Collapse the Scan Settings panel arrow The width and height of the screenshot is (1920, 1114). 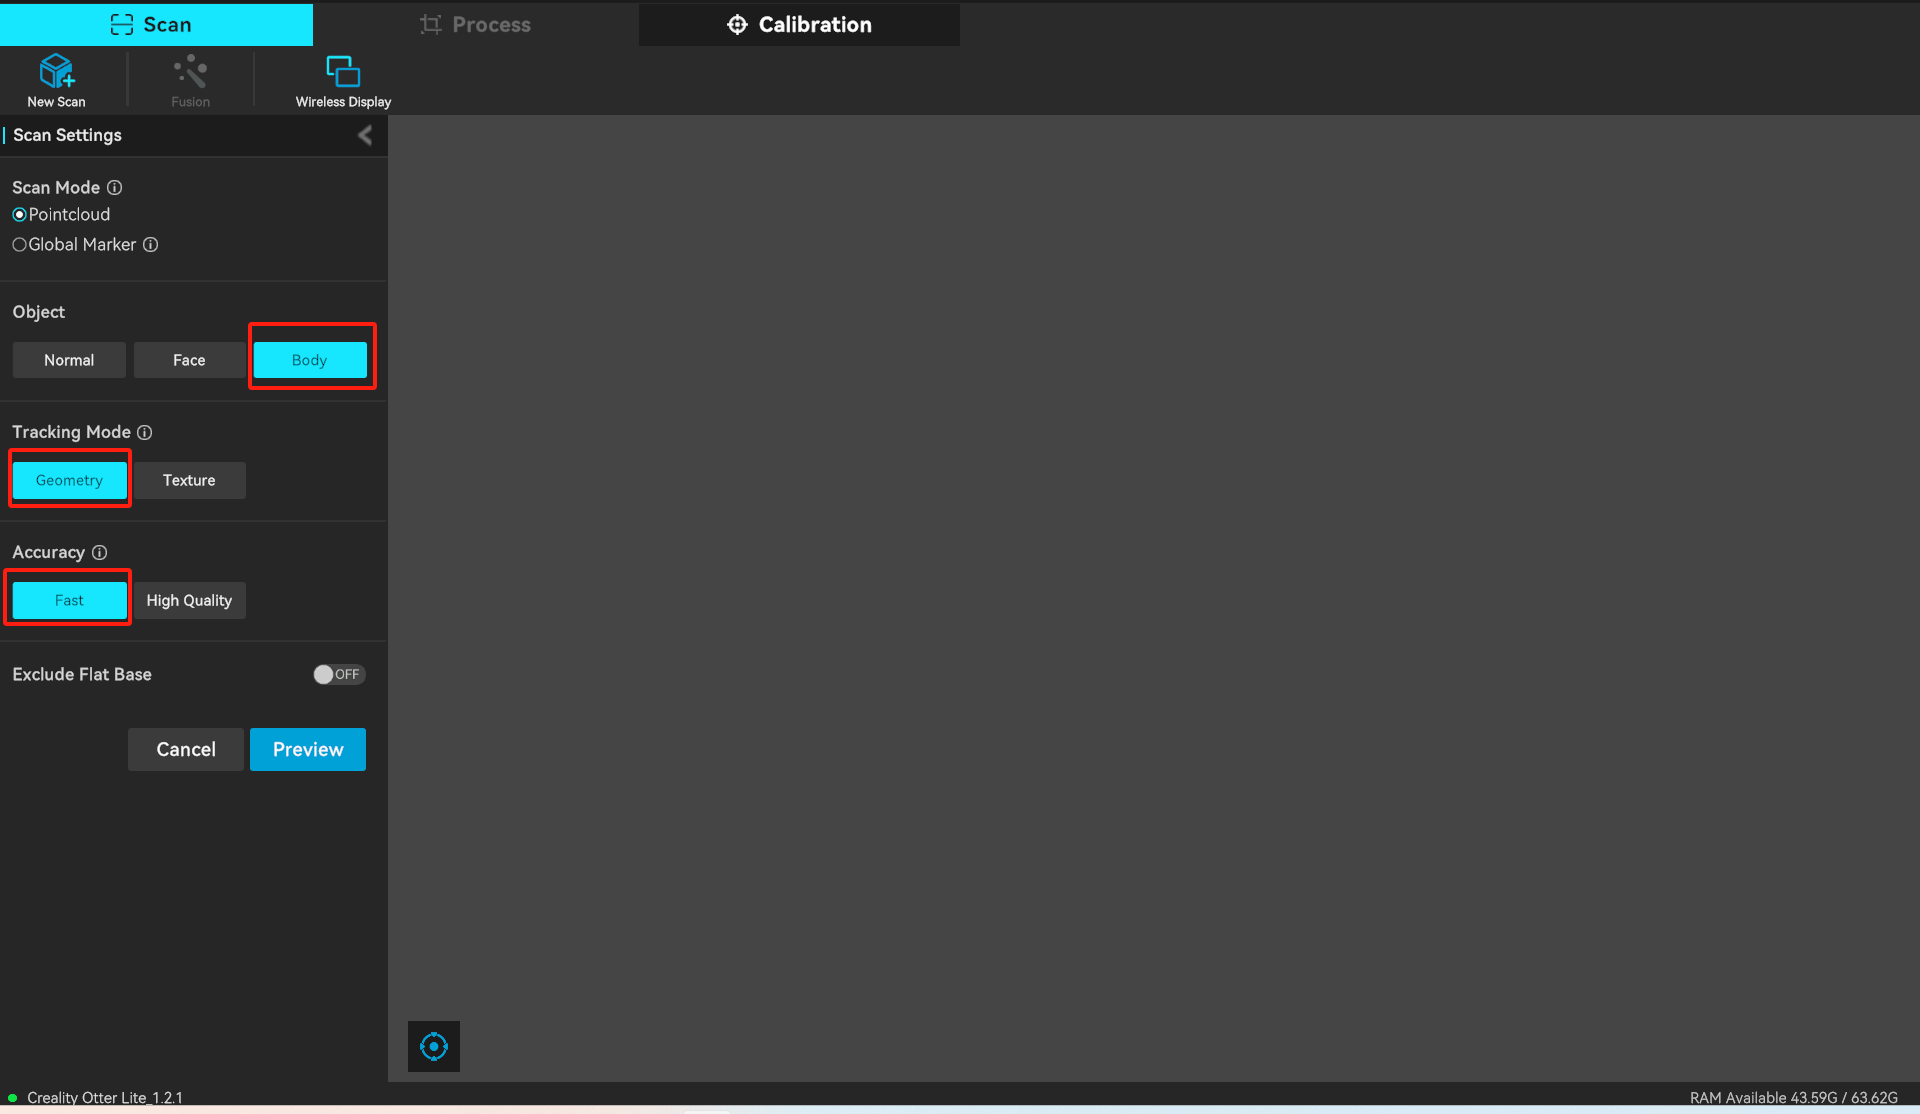coord(365,135)
